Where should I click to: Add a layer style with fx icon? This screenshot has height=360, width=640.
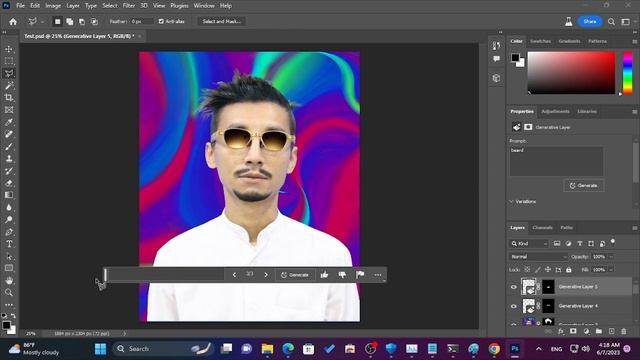point(561,331)
